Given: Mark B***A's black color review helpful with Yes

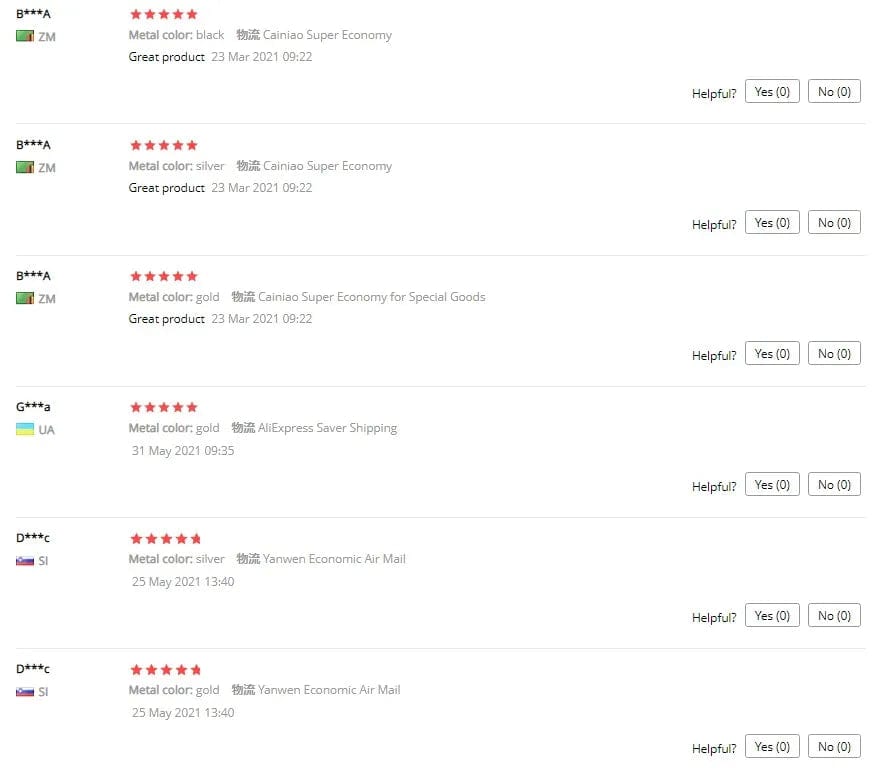Looking at the screenshot, I should pos(772,92).
